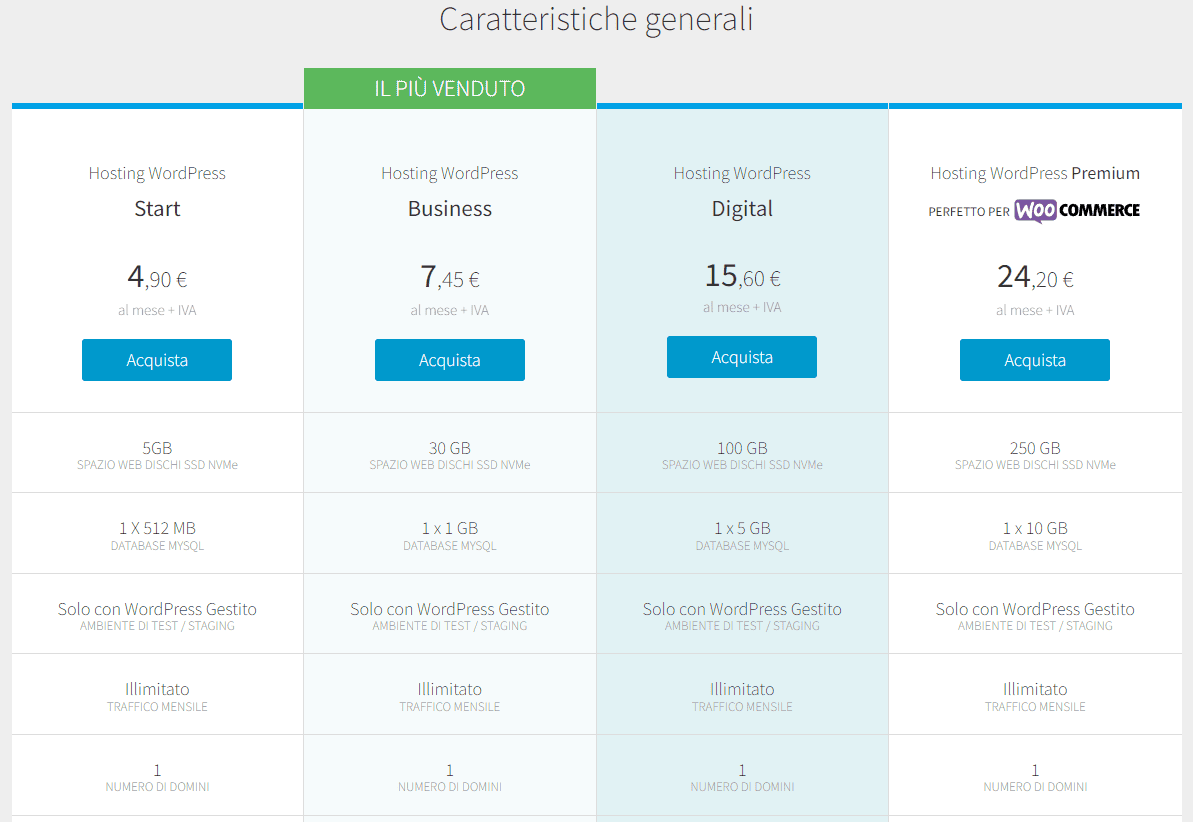The height and width of the screenshot is (822, 1193).
Task: Buy the Business hosting plan
Action: (449, 360)
